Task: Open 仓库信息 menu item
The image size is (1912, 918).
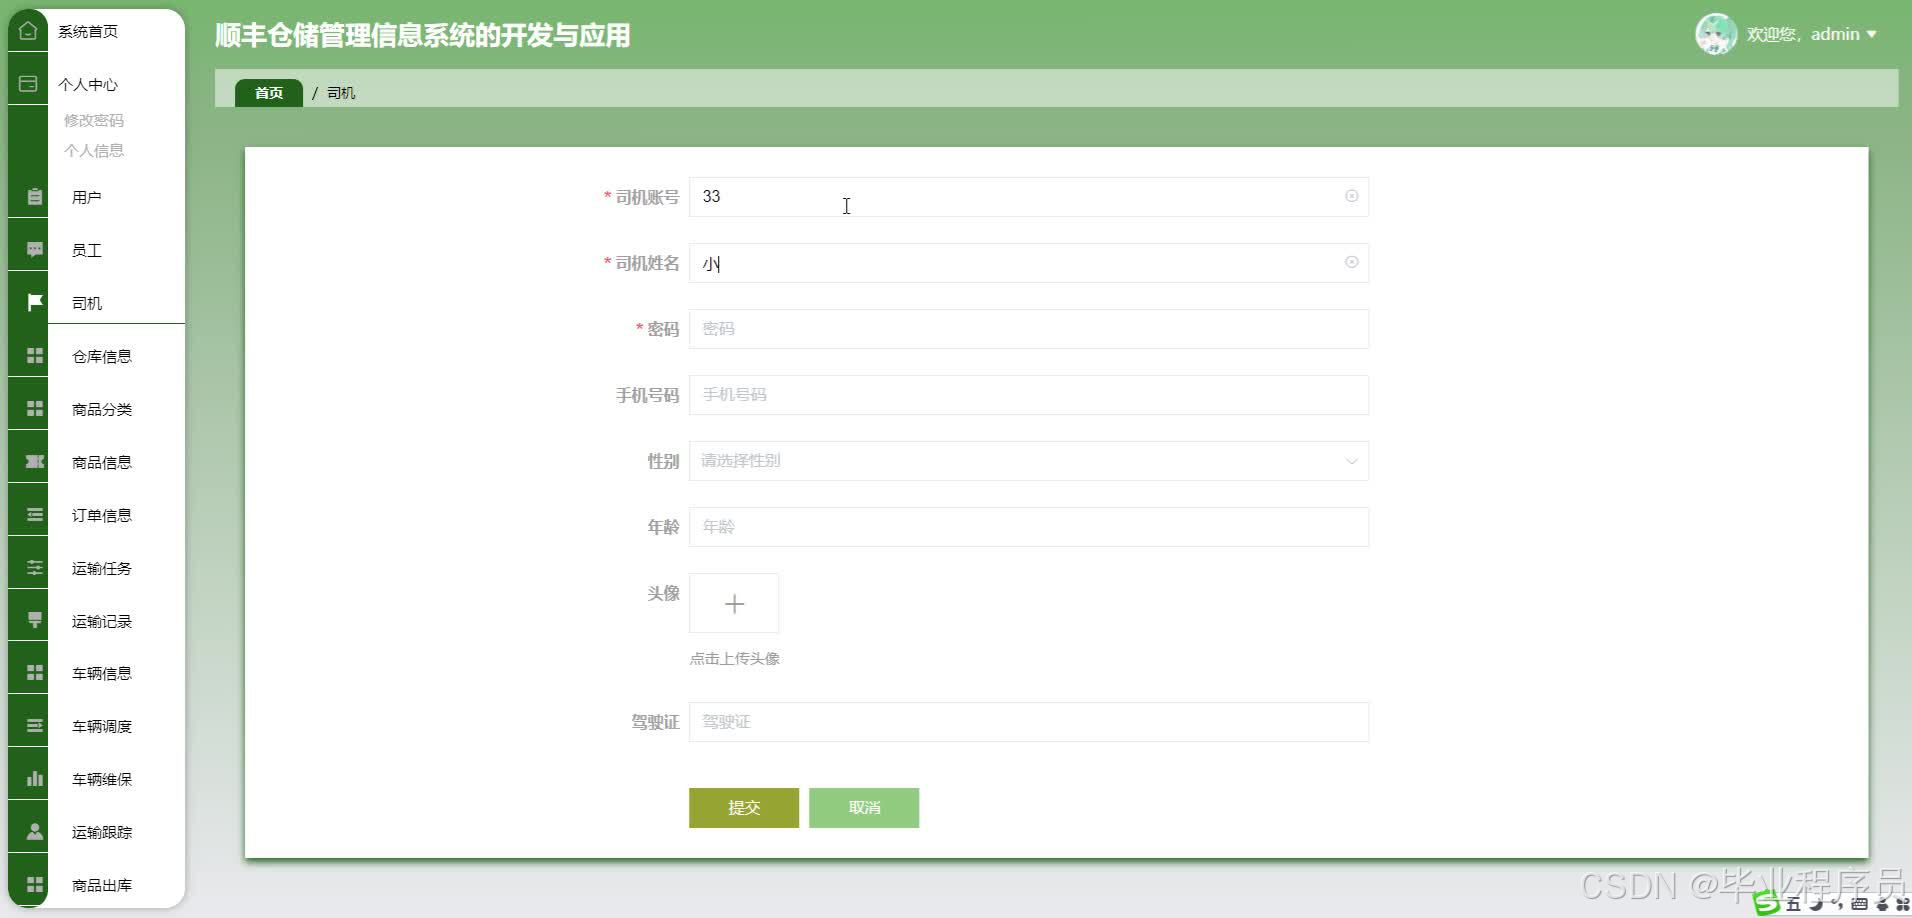Action: click(102, 356)
